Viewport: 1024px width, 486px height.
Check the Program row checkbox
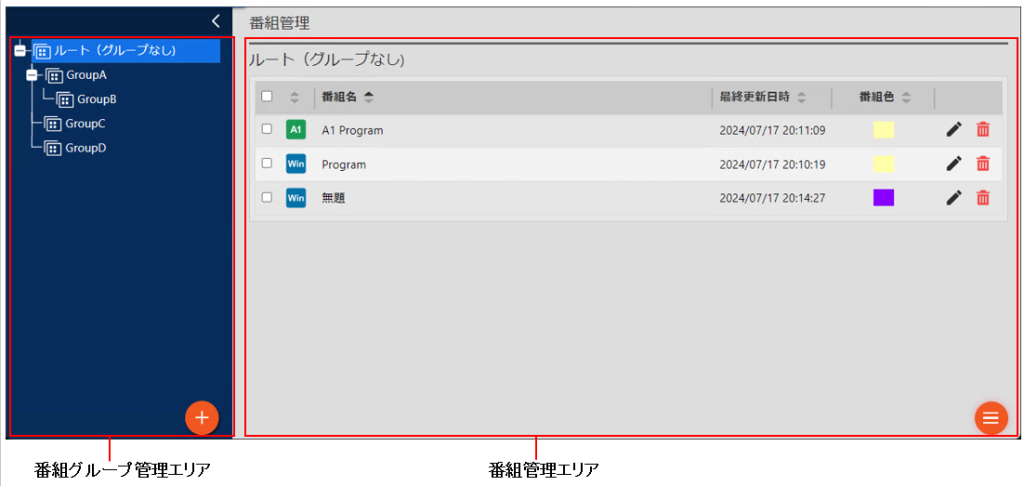click(266, 163)
